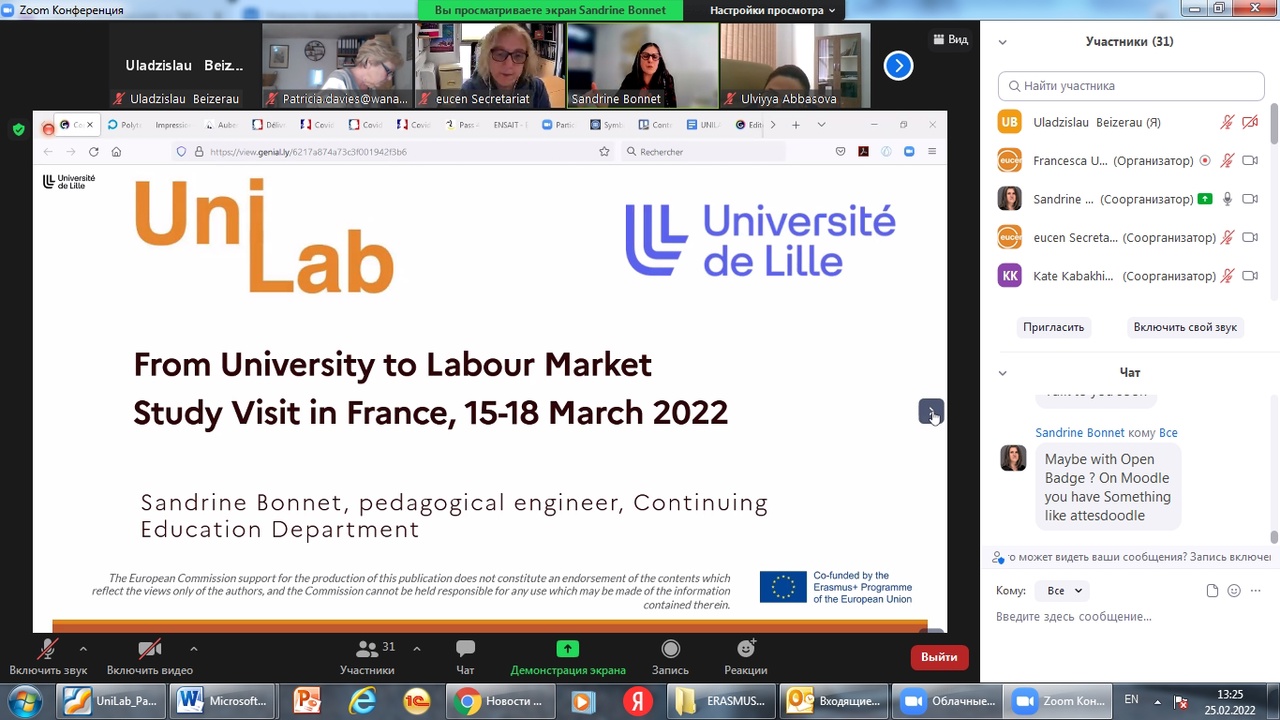Click the next slide arrow on shared presentation
The width and height of the screenshot is (1280, 720).
pos(931,411)
